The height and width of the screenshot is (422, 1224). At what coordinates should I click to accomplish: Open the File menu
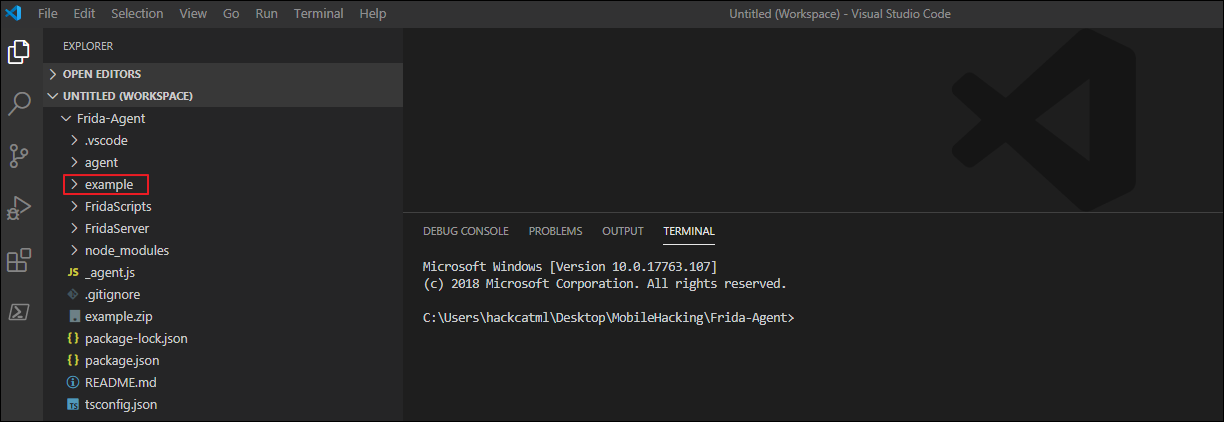click(x=48, y=14)
